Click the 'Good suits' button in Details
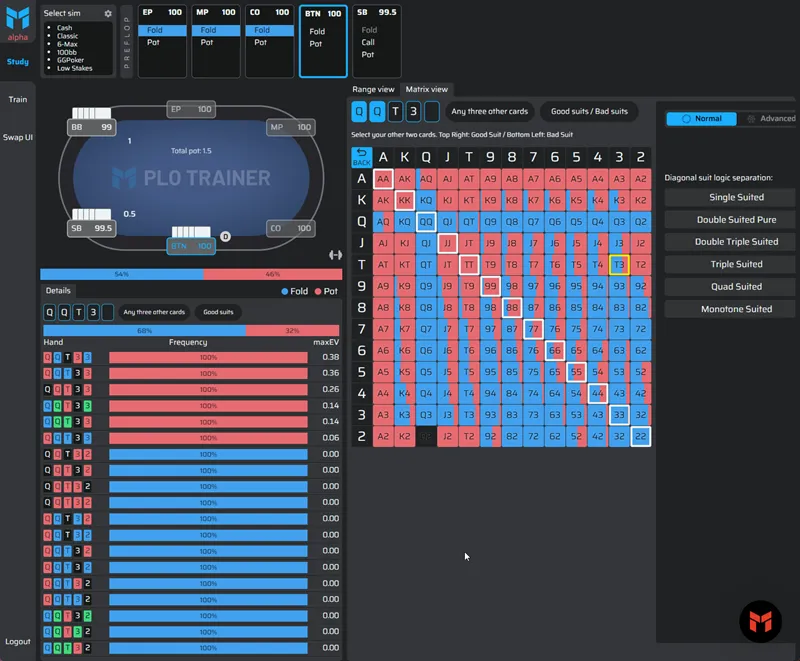Viewport: 800px width, 661px height. [218, 312]
